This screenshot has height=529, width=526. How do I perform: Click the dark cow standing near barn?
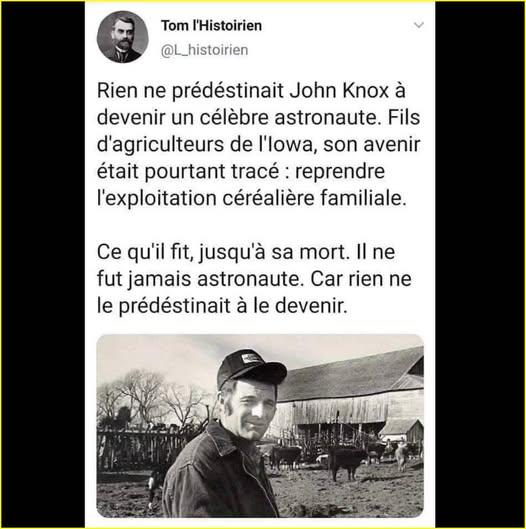(x=346, y=461)
